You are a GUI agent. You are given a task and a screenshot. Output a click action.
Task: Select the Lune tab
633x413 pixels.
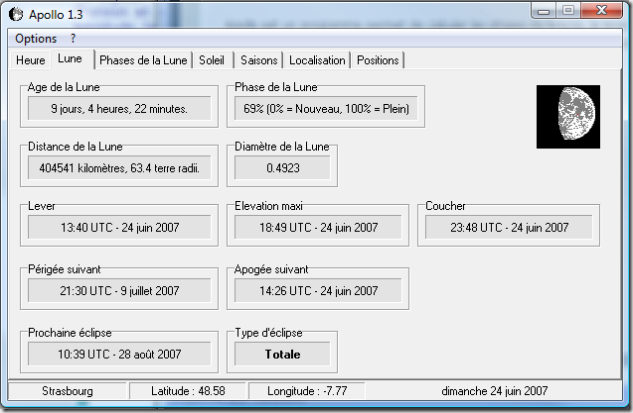pos(70,59)
